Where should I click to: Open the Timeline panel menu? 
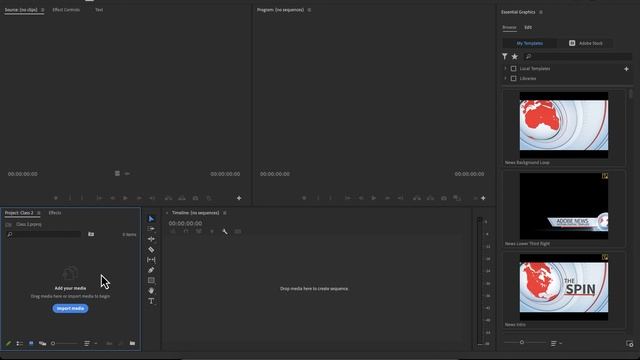[224, 213]
